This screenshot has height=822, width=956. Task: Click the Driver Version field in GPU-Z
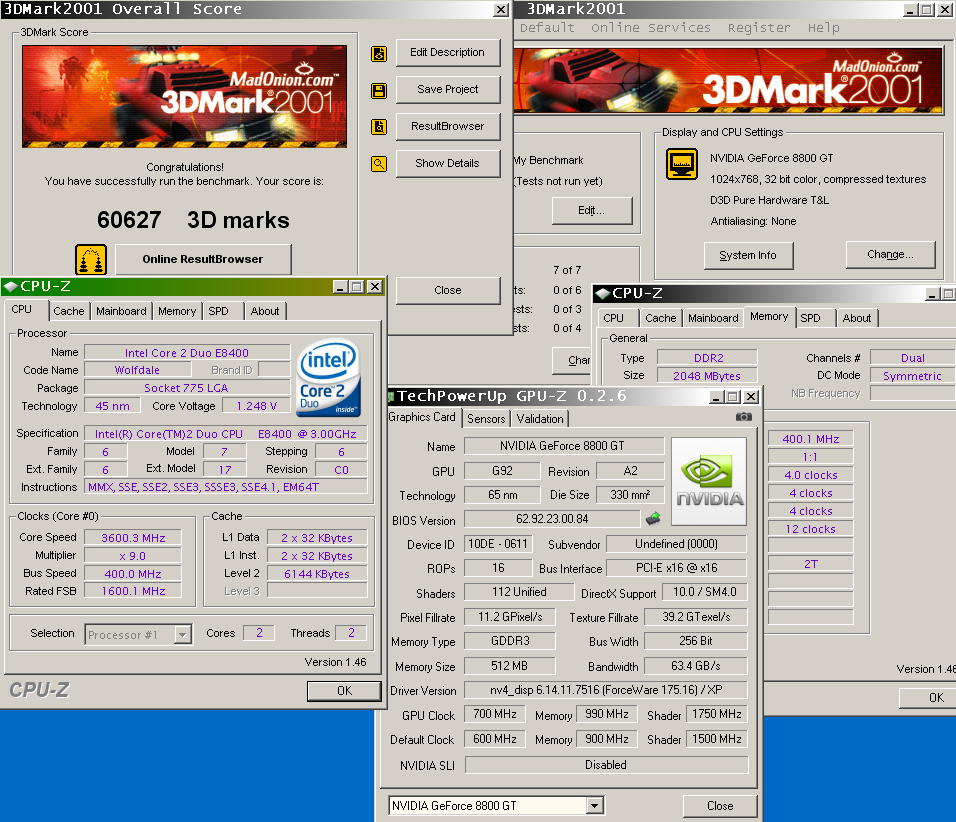coord(606,690)
